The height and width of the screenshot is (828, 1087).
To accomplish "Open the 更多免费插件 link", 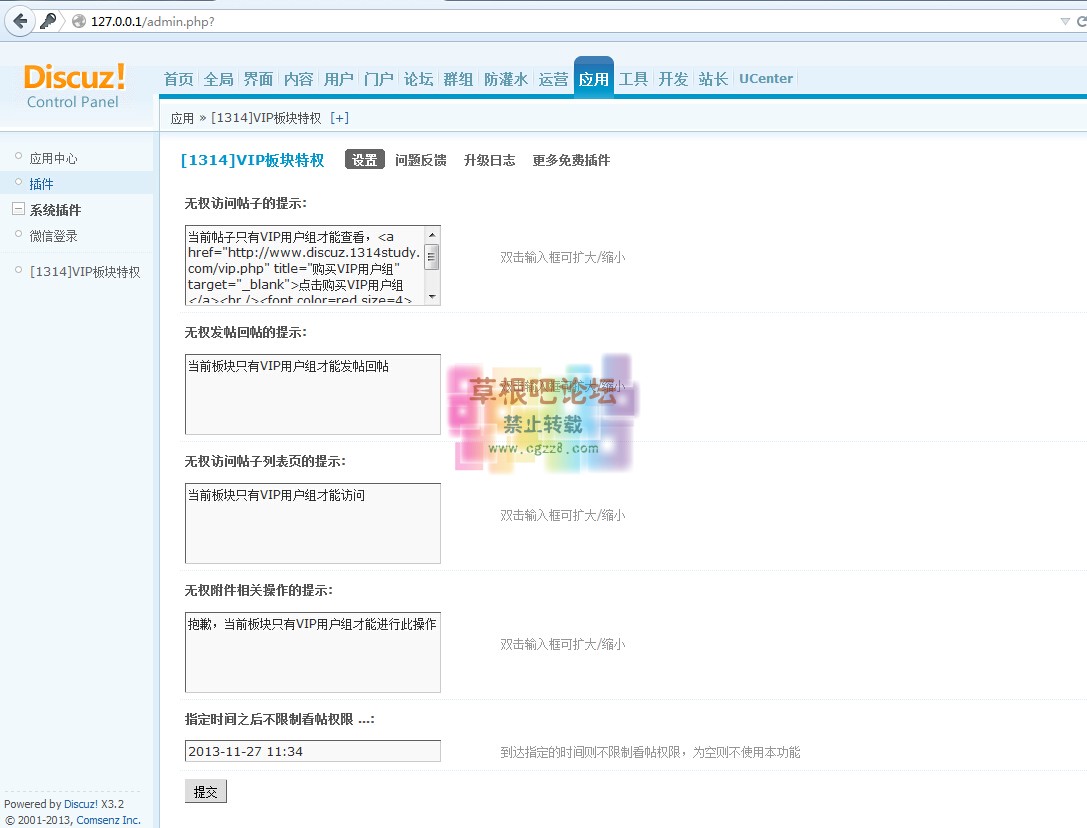I will click(571, 160).
